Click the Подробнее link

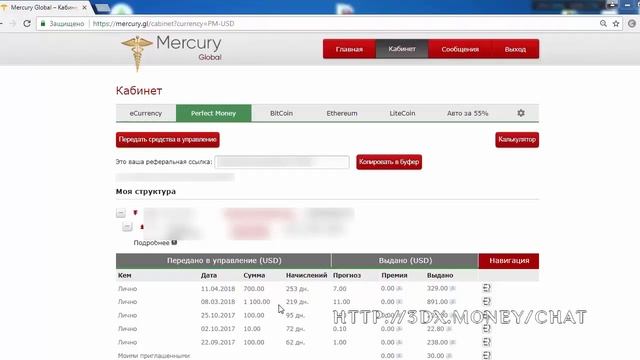pyautogui.click(x=151, y=243)
